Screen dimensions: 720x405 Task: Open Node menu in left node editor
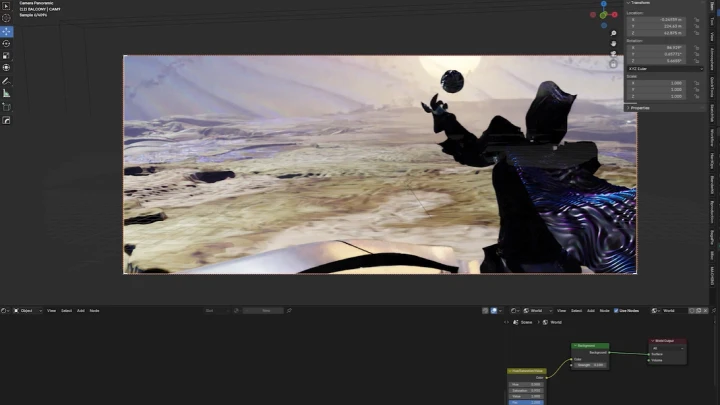point(95,311)
